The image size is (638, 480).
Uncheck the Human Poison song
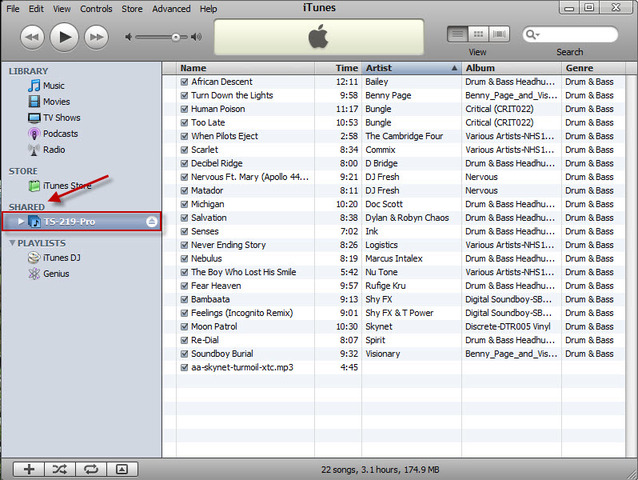click(184, 109)
